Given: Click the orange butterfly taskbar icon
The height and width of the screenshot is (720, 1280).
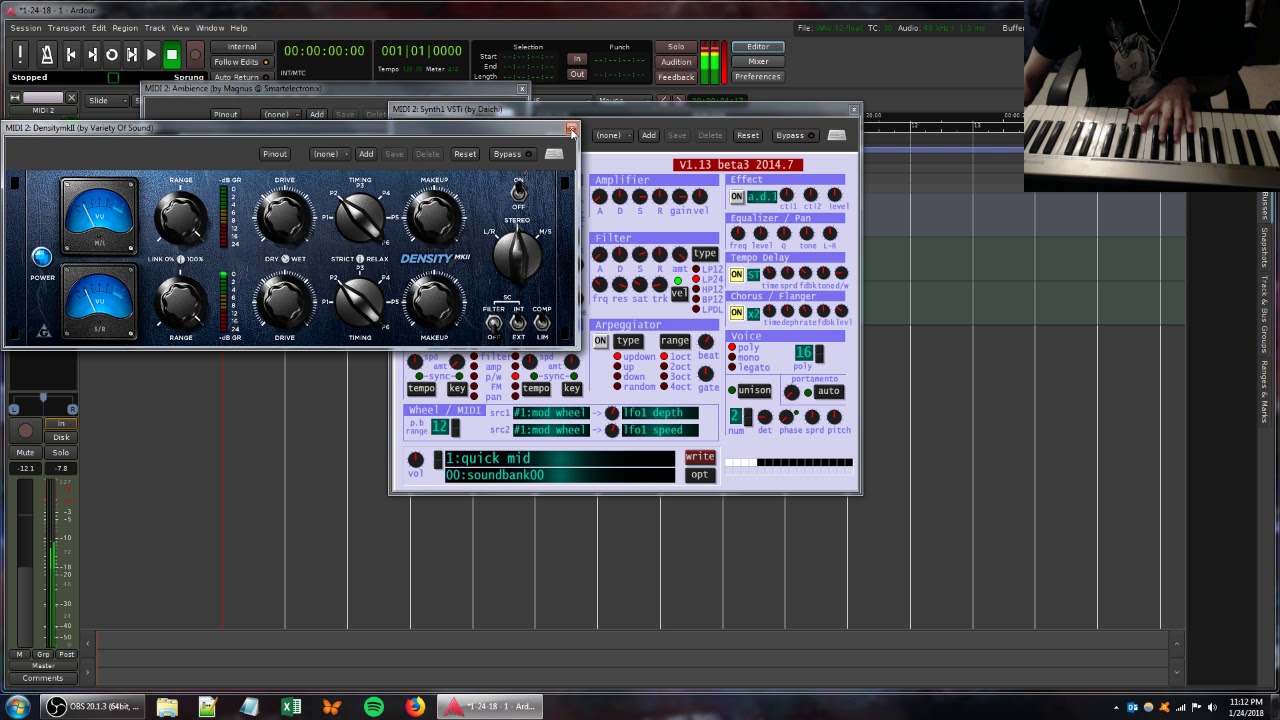Looking at the screenshot, I should (332, 707).
